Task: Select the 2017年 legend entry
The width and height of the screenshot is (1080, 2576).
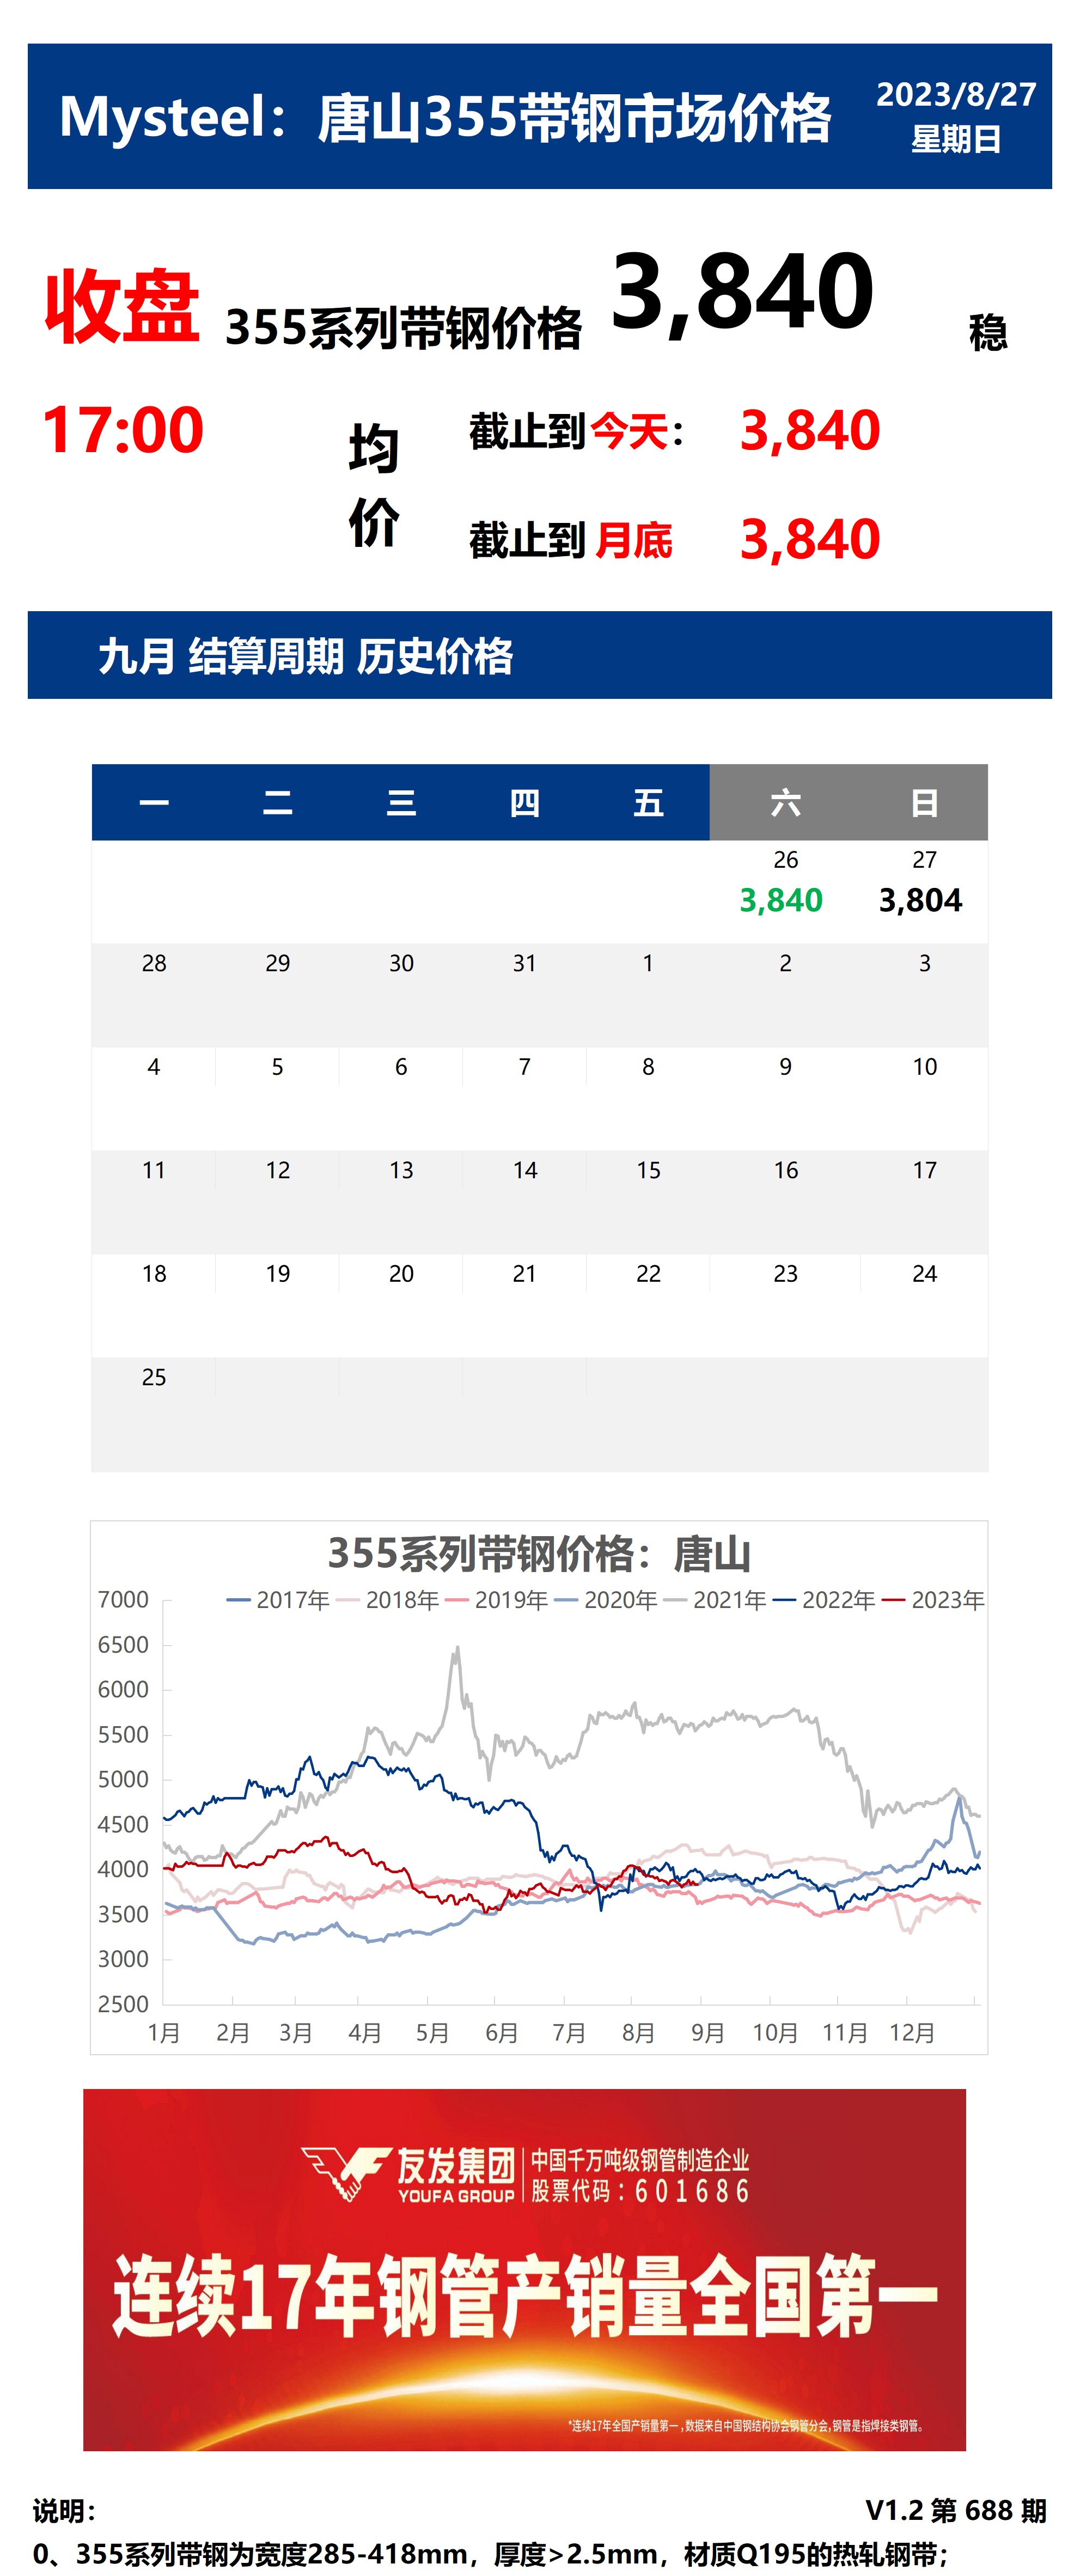Action: pos(278,1600)
